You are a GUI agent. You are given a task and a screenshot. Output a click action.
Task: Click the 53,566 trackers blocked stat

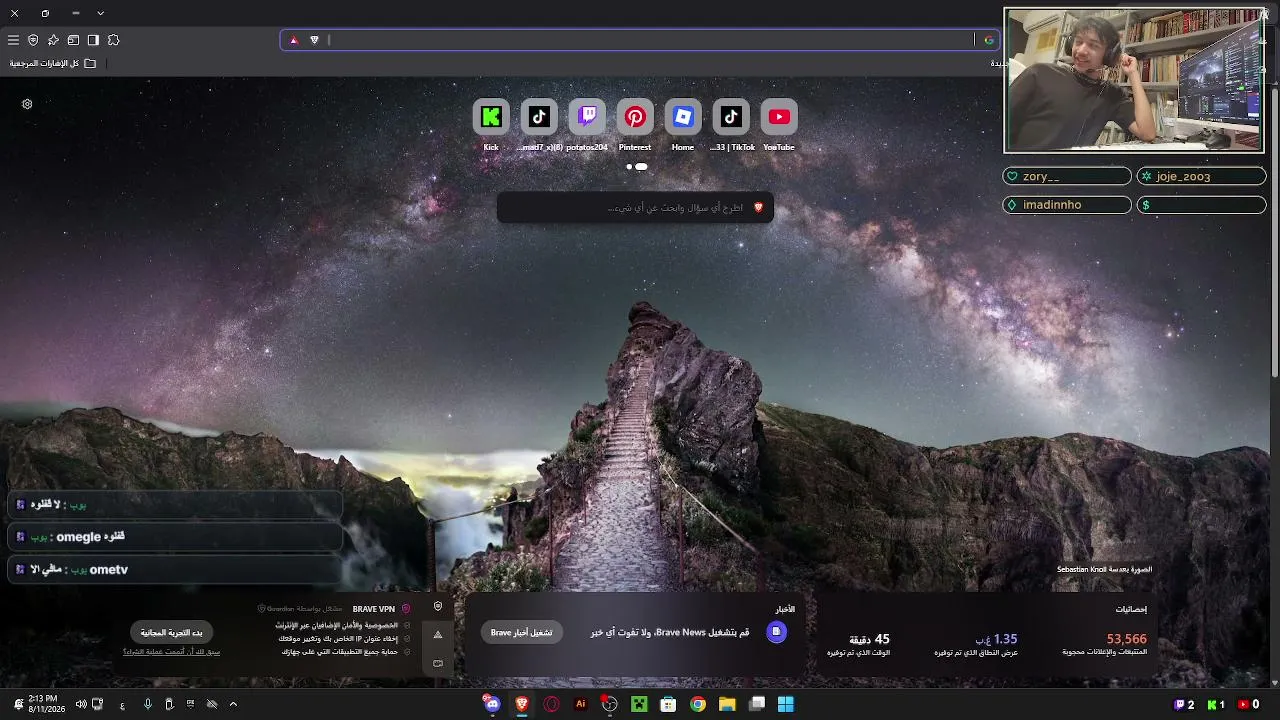click(1105, 644)
